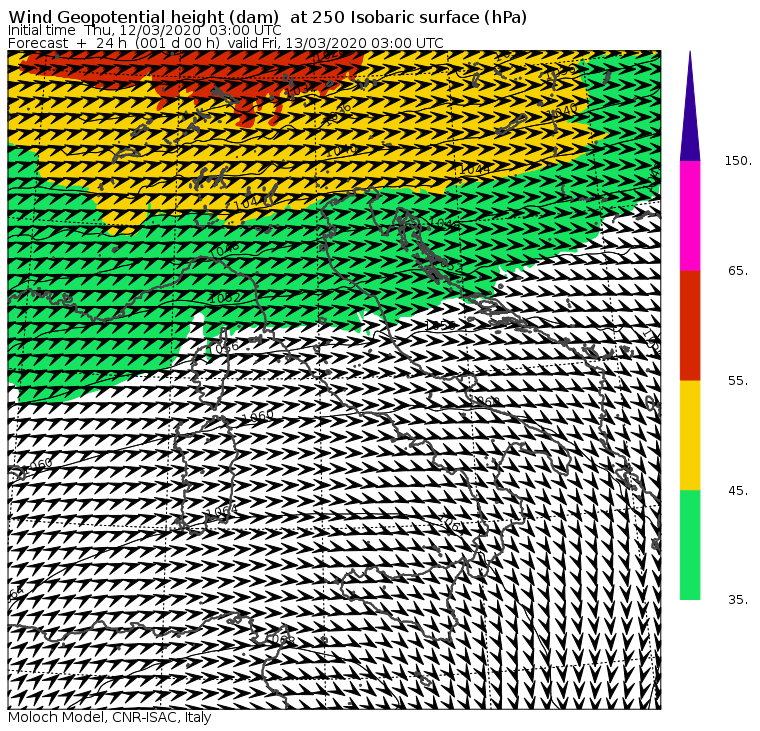The image size is (760, 731).
Task: Click the 'Forecast + 24 h' validity line
Action: tap(225, 43)
